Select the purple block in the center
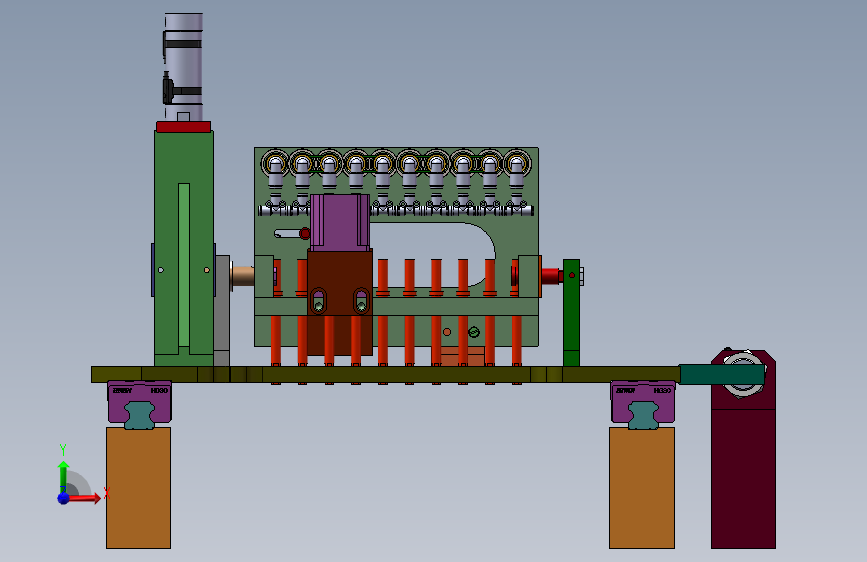This screenshot has height=562, width=867. pyautogui.click(x=340, y=222)
